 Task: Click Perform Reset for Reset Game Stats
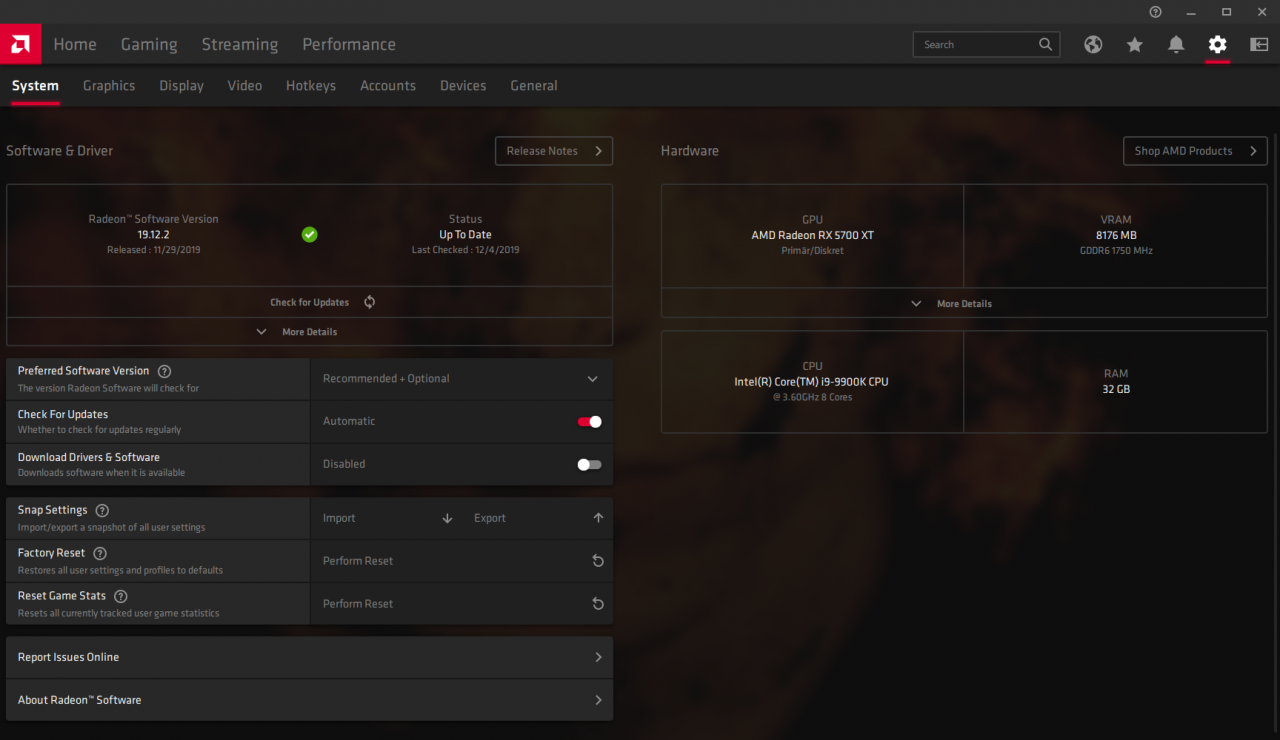point(358,604)
